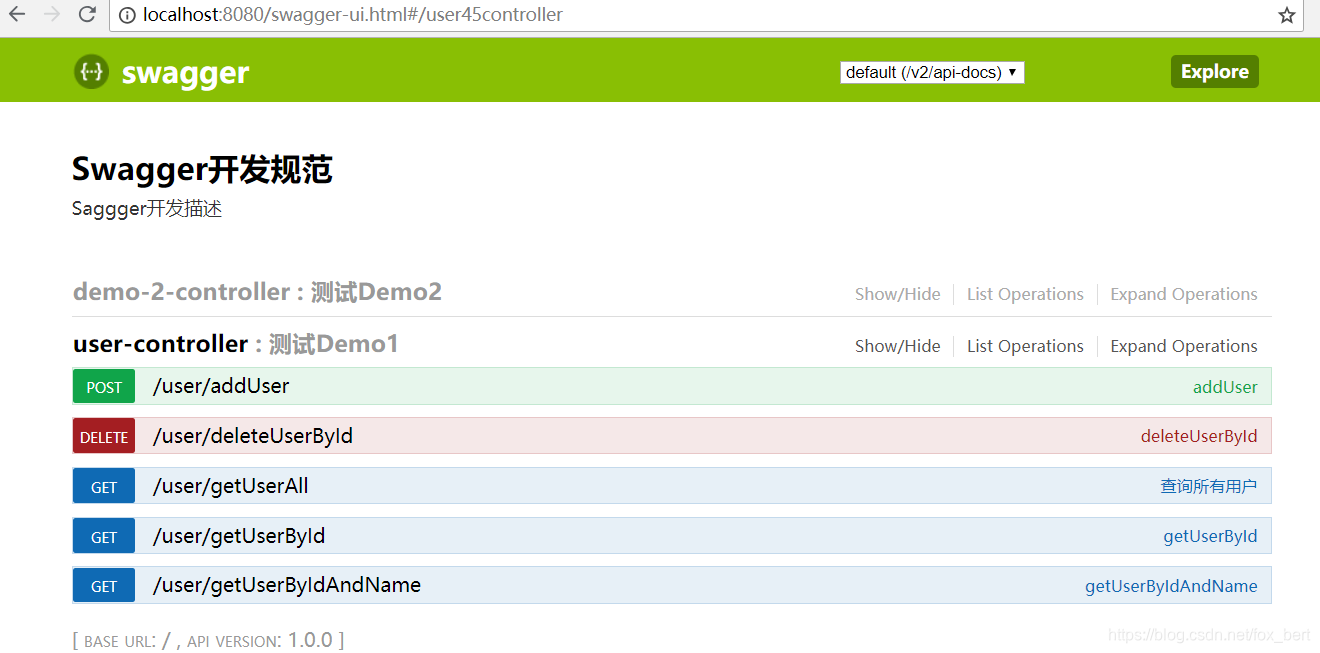
Task: Click Show/Hide for user-controller
Action: coord(898,346)
